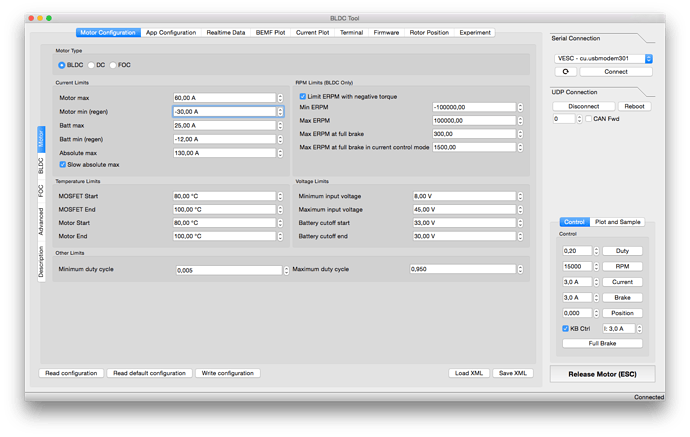Click the serial port refresh icon

568,72
